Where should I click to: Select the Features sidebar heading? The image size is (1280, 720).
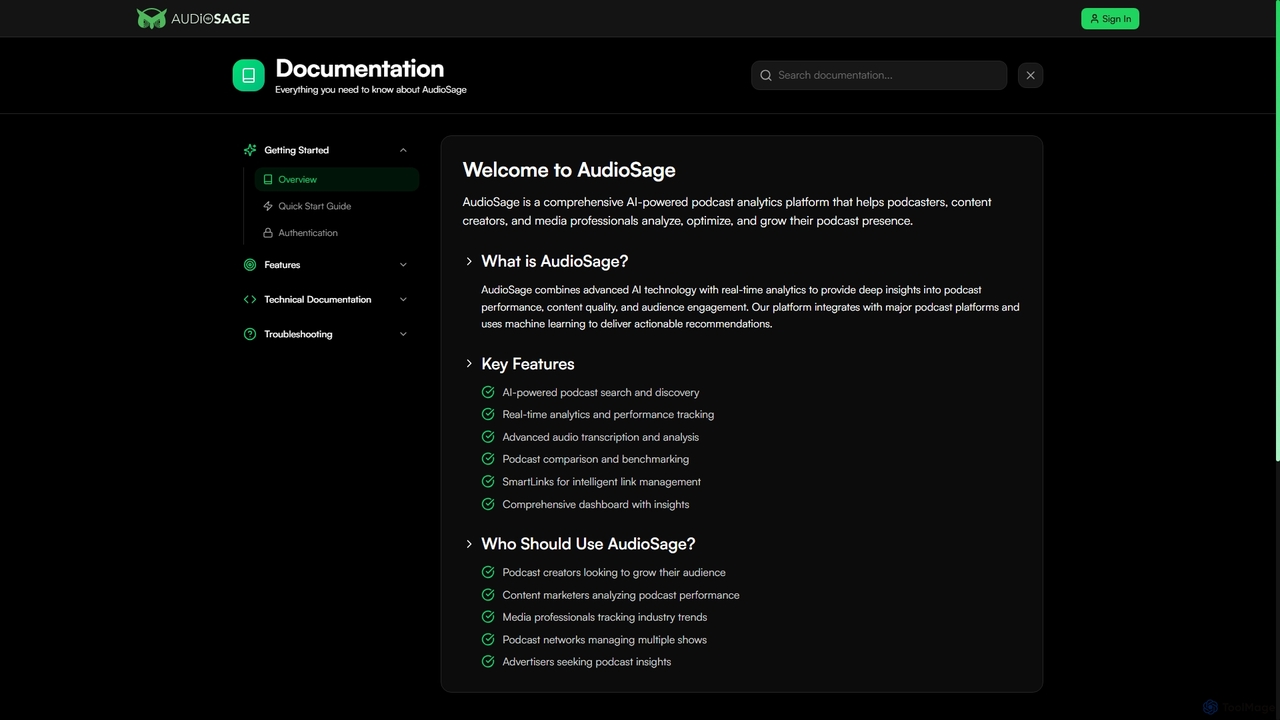282,265
